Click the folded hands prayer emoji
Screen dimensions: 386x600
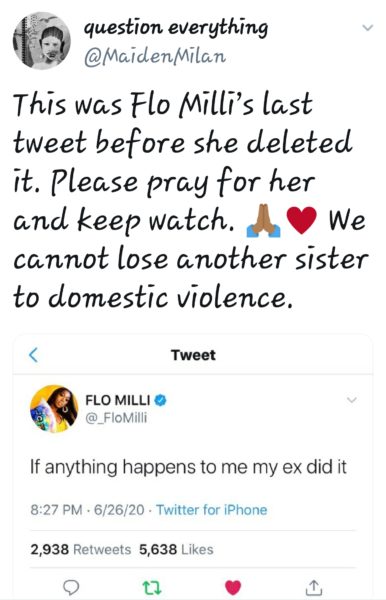[x=263, y=221]
